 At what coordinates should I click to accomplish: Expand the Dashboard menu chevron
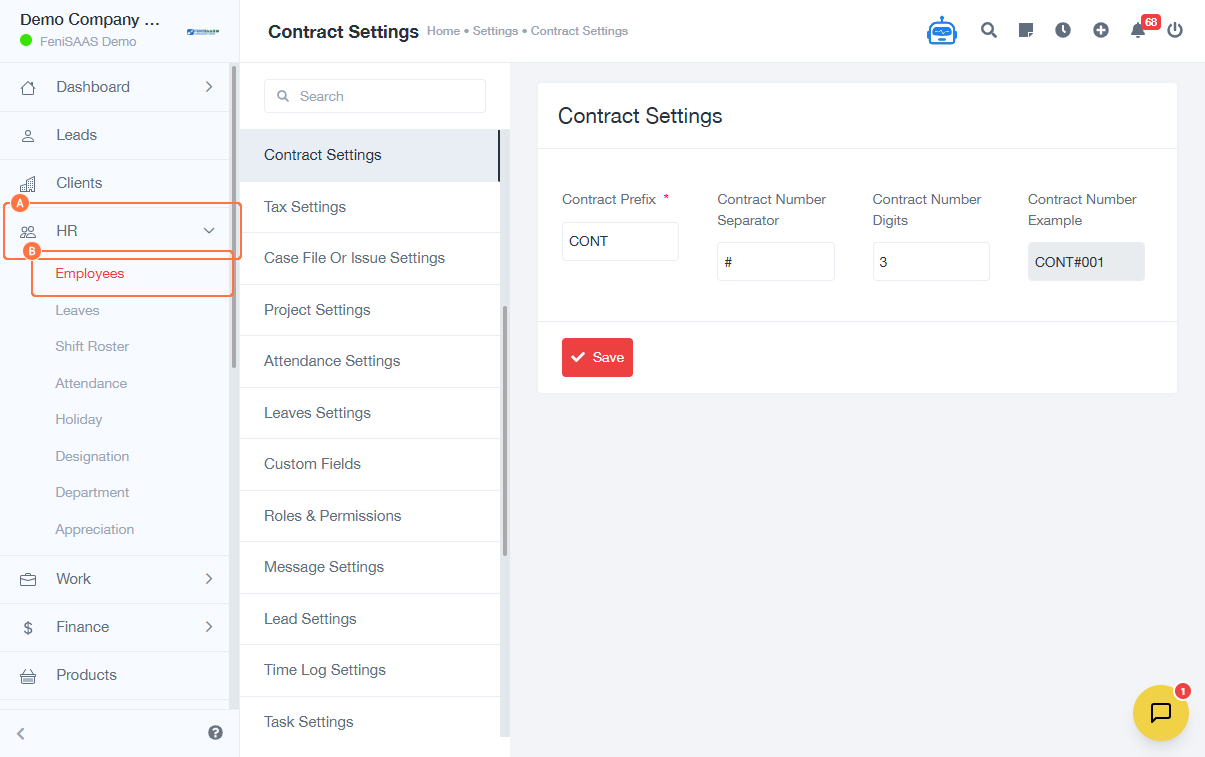tap(208, 87)
